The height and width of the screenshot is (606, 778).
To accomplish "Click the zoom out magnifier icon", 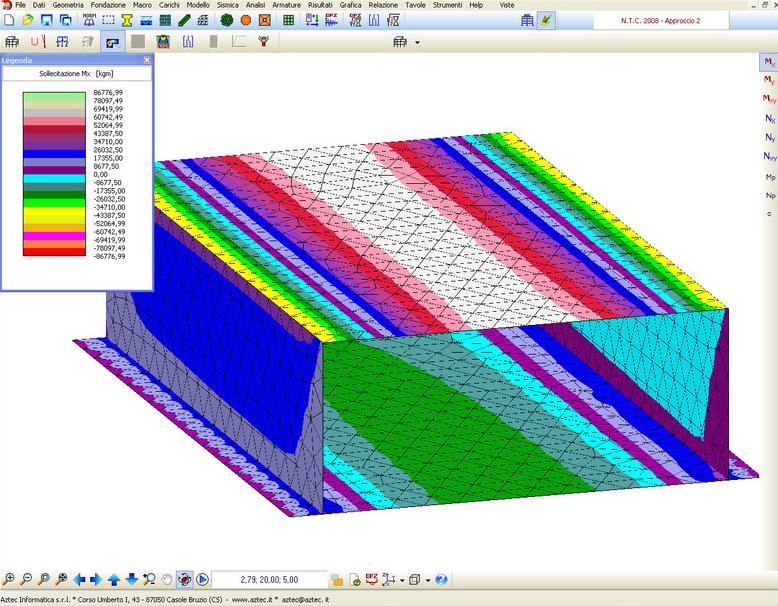I will pos(26,579).
